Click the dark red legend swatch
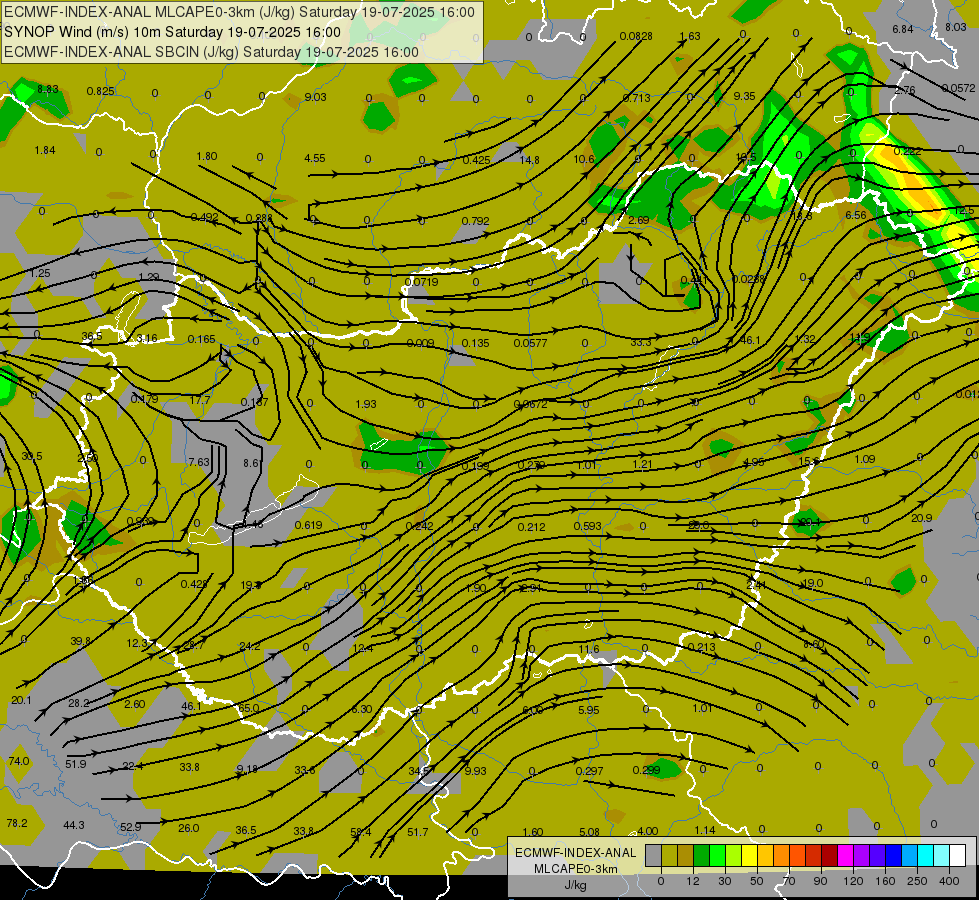The height and width of the screenshot is (900, 979). pyautogui.click(x=830, y=855)
